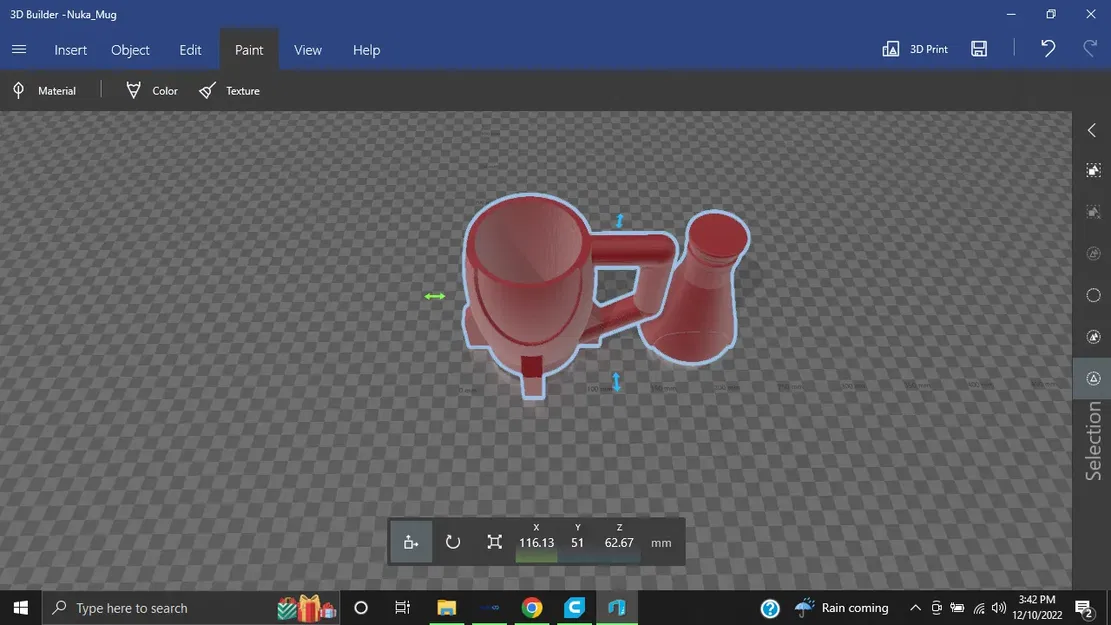
Task: Open the Insert menu tab
Action: pyautogui.click(x=71, y=50)
